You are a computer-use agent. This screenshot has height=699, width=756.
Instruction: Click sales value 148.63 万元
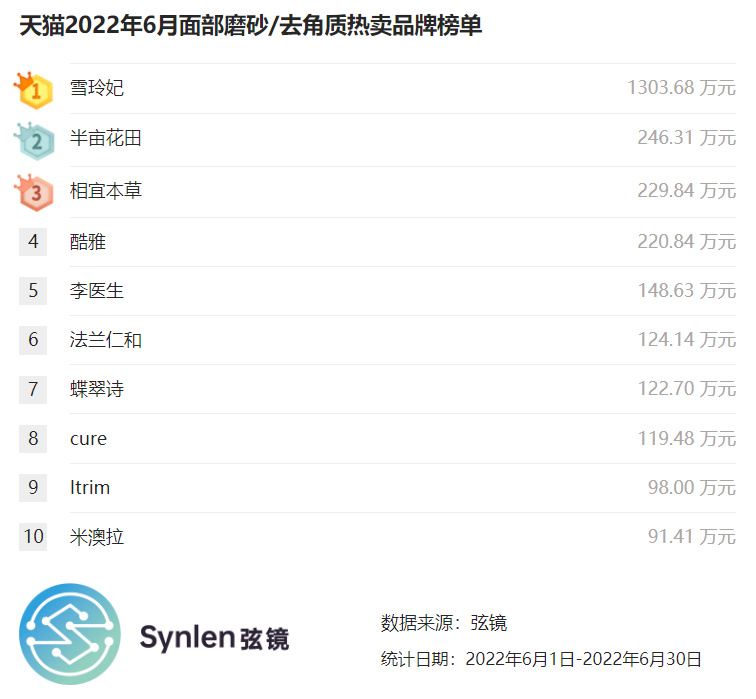click(687, 291)
